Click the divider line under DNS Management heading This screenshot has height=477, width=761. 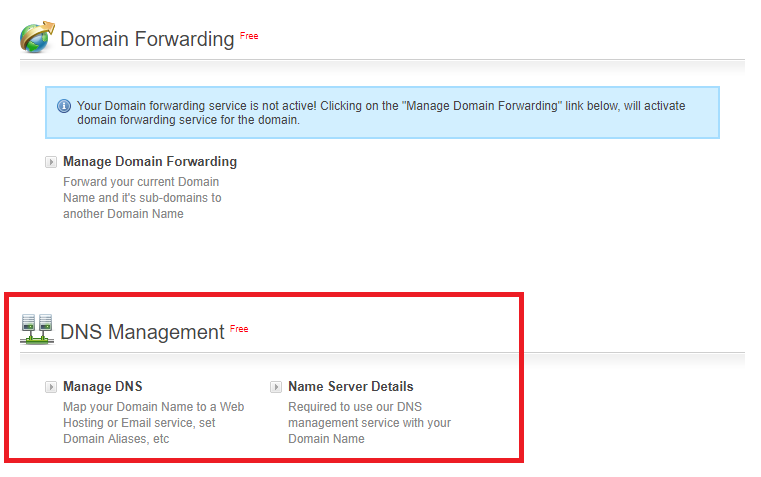(382, 353)
